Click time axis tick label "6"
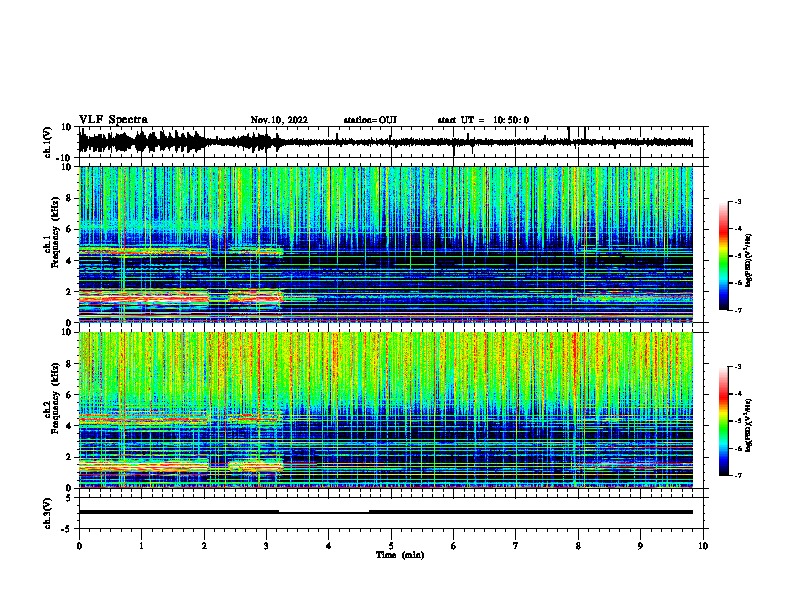The image size is (792, 612). click(x=454, y=546)
